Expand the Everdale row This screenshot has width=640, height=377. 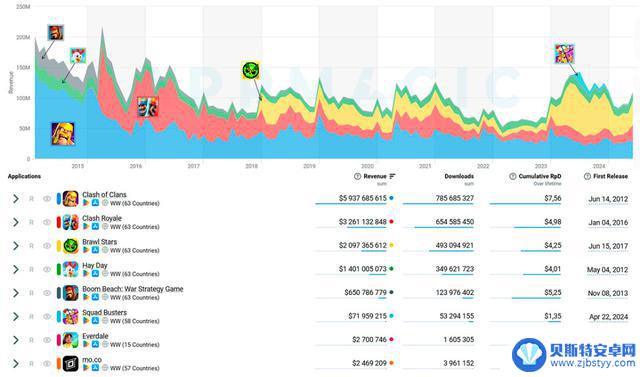16,340
